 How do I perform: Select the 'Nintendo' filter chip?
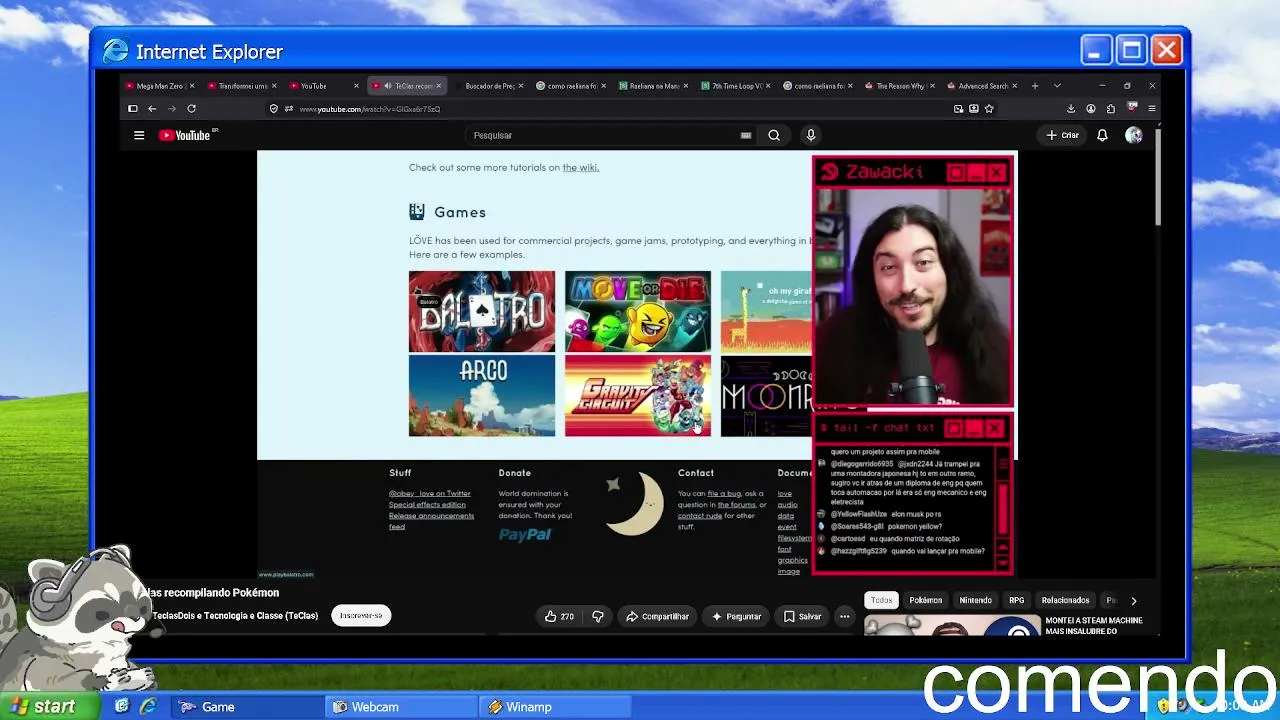[976, 601]
